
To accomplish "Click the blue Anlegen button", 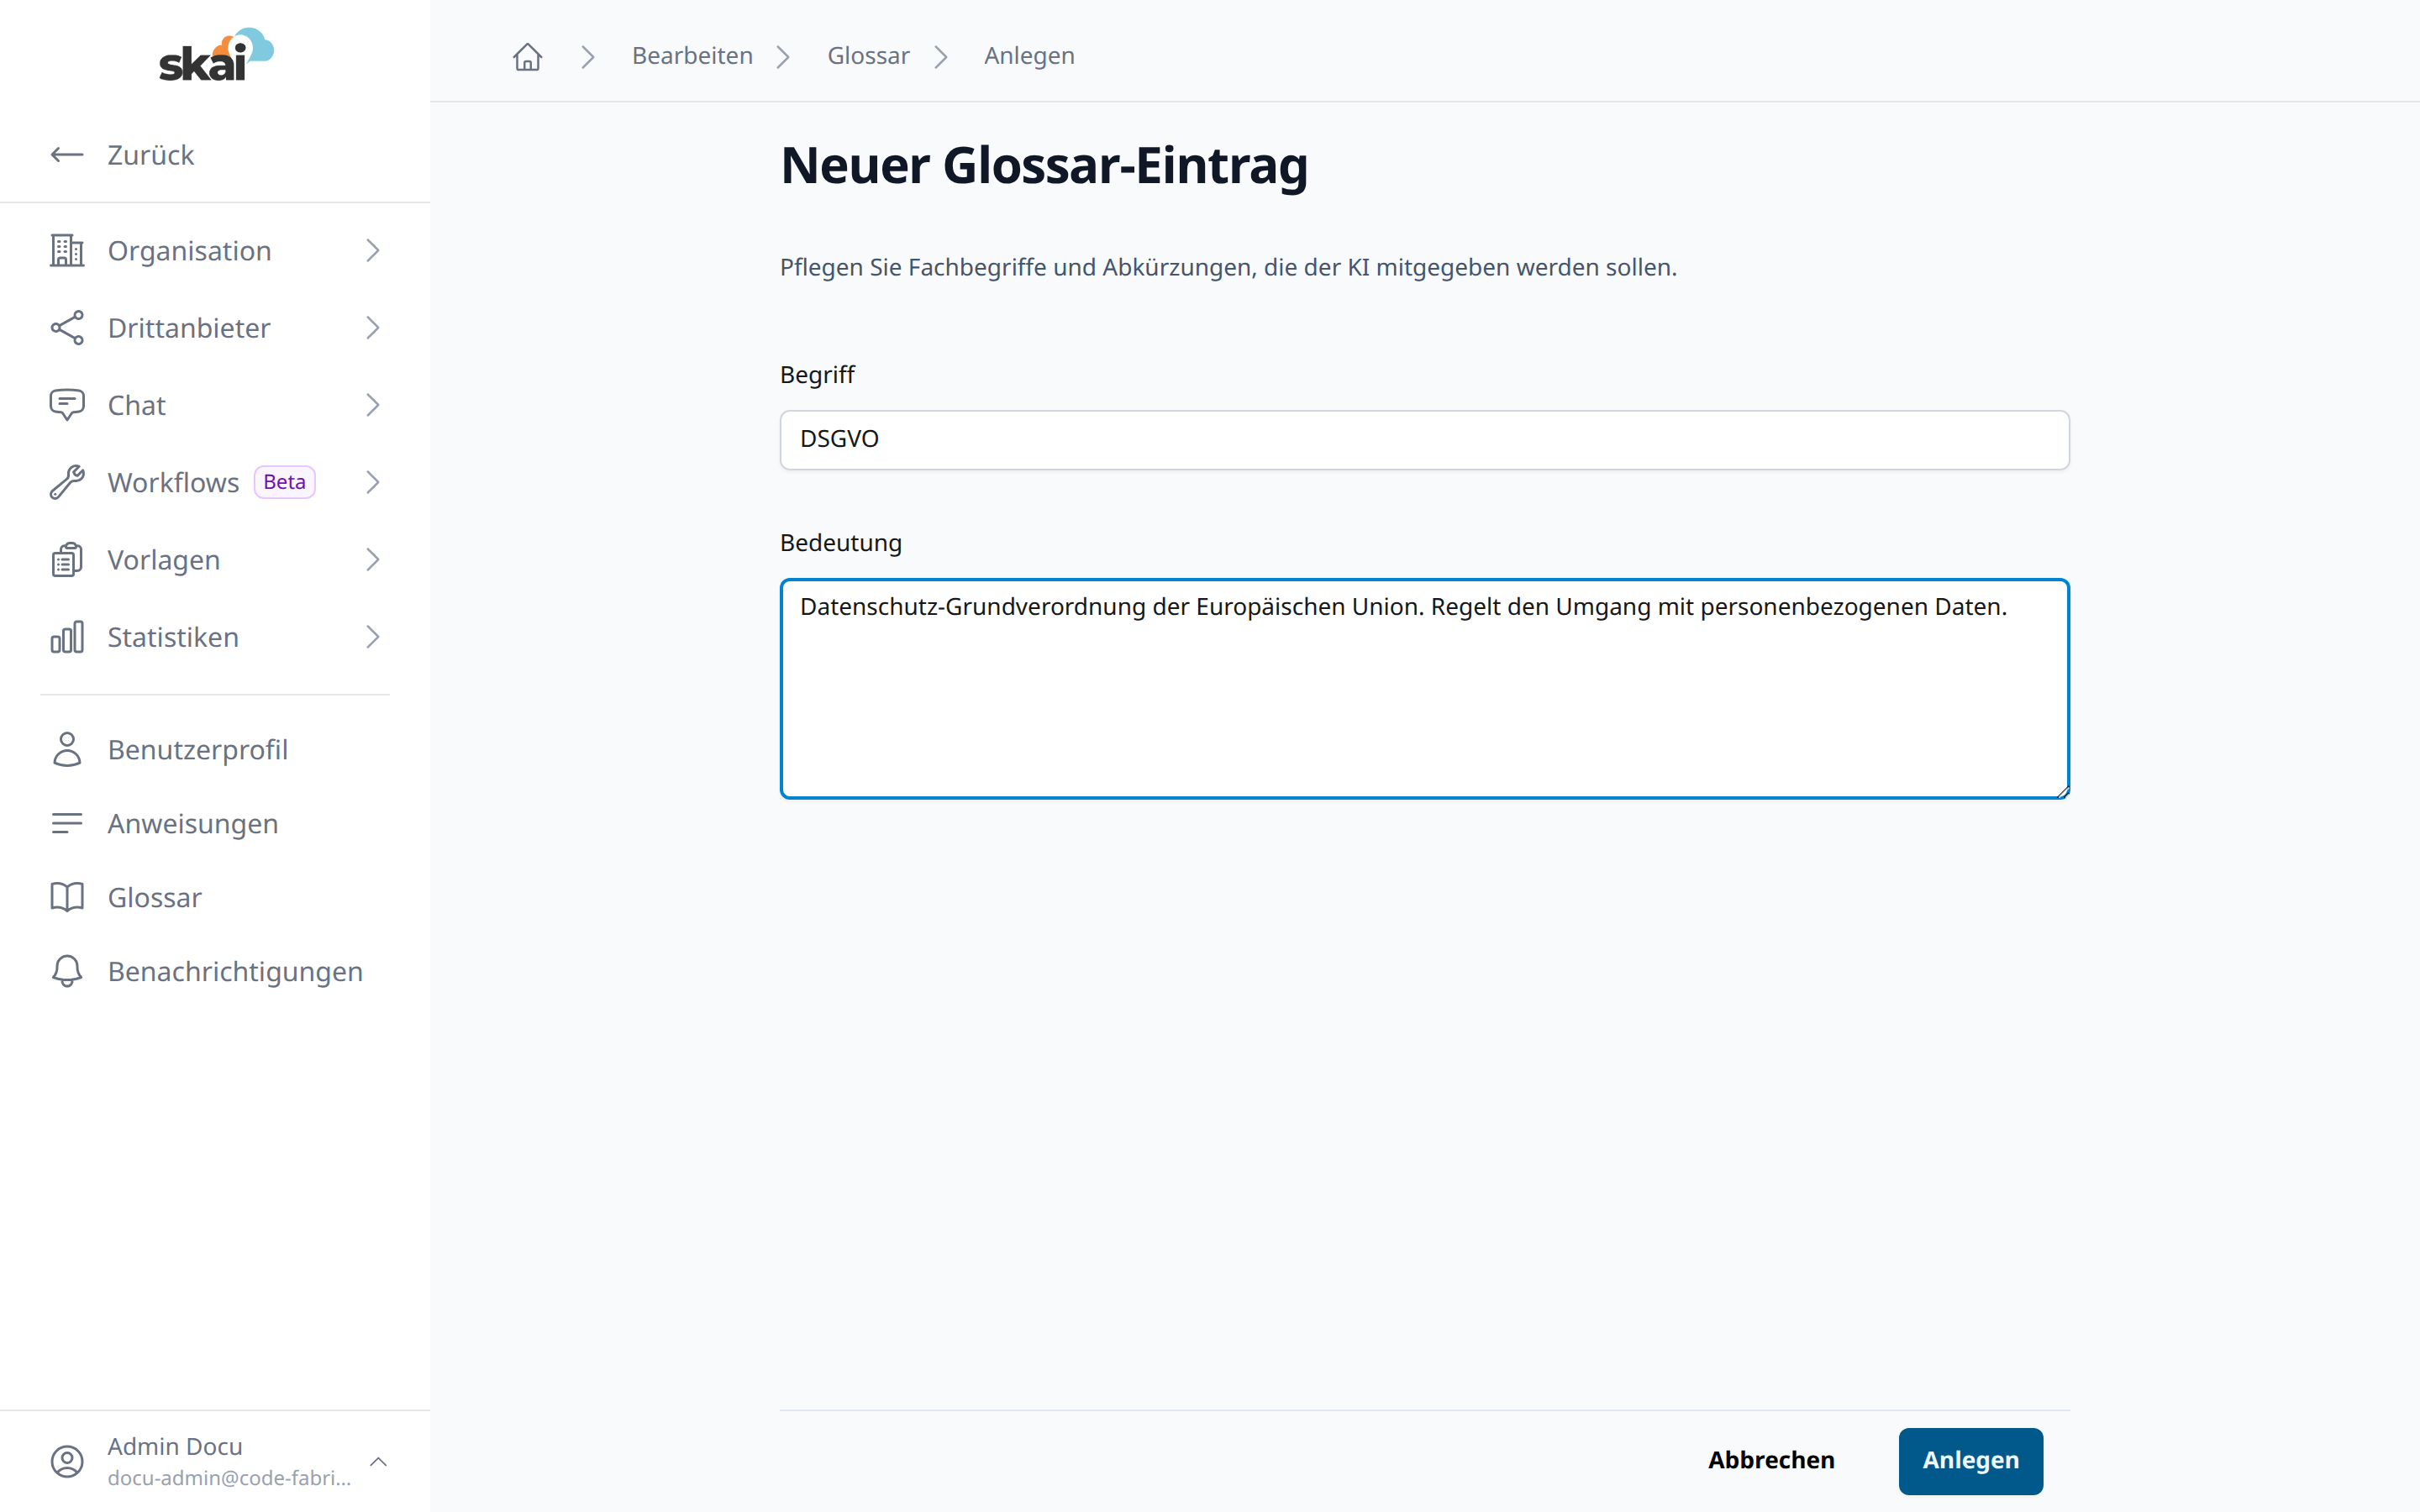I will [x=1970, y=1460].
